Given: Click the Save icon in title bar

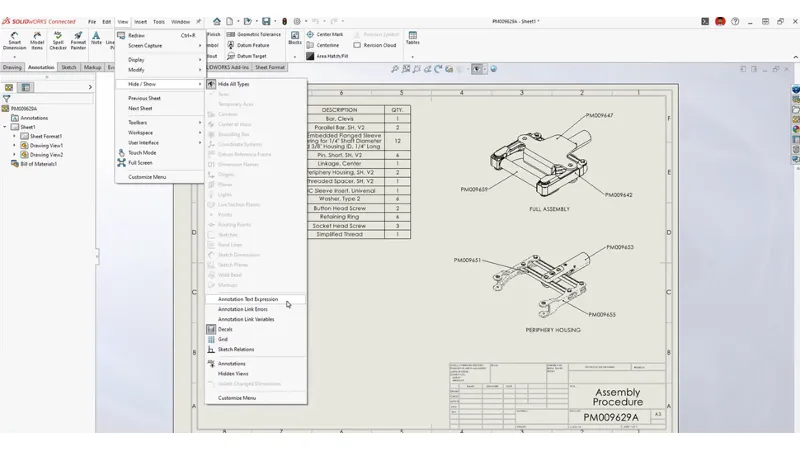Looking at the screenshot, I should [266, 21].
